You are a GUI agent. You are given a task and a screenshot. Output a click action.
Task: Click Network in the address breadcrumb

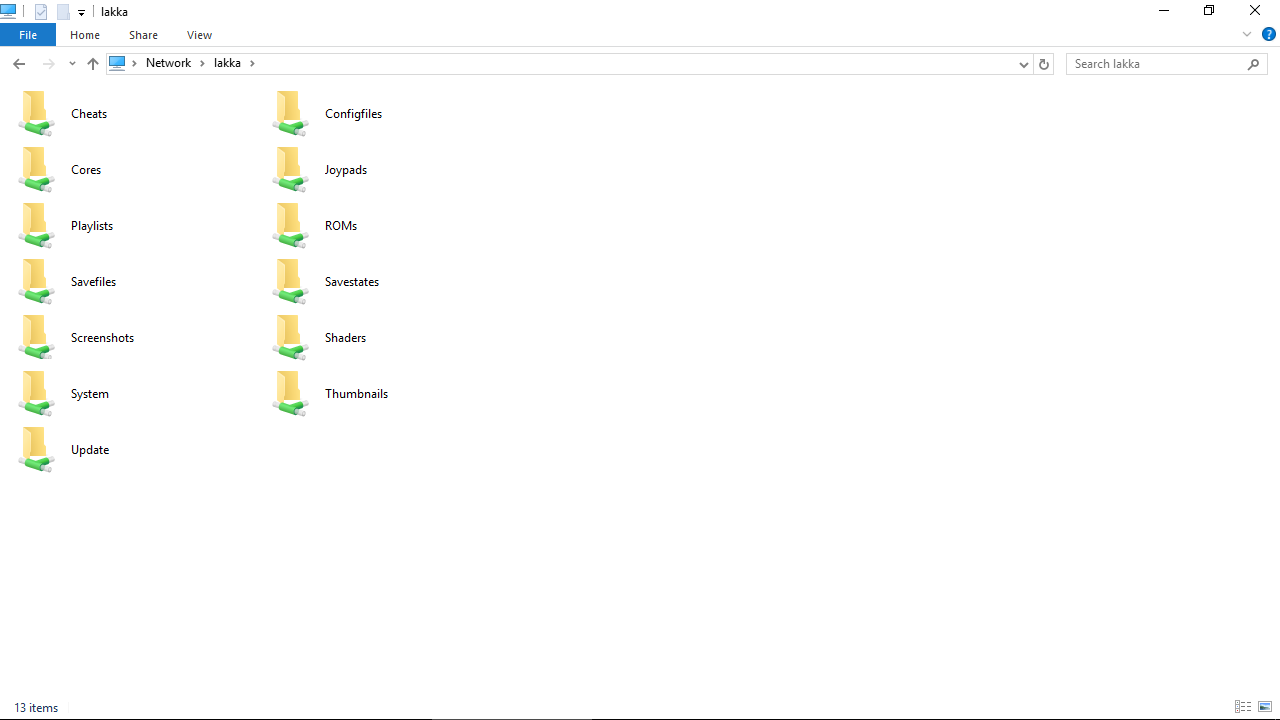click(168, 63)
